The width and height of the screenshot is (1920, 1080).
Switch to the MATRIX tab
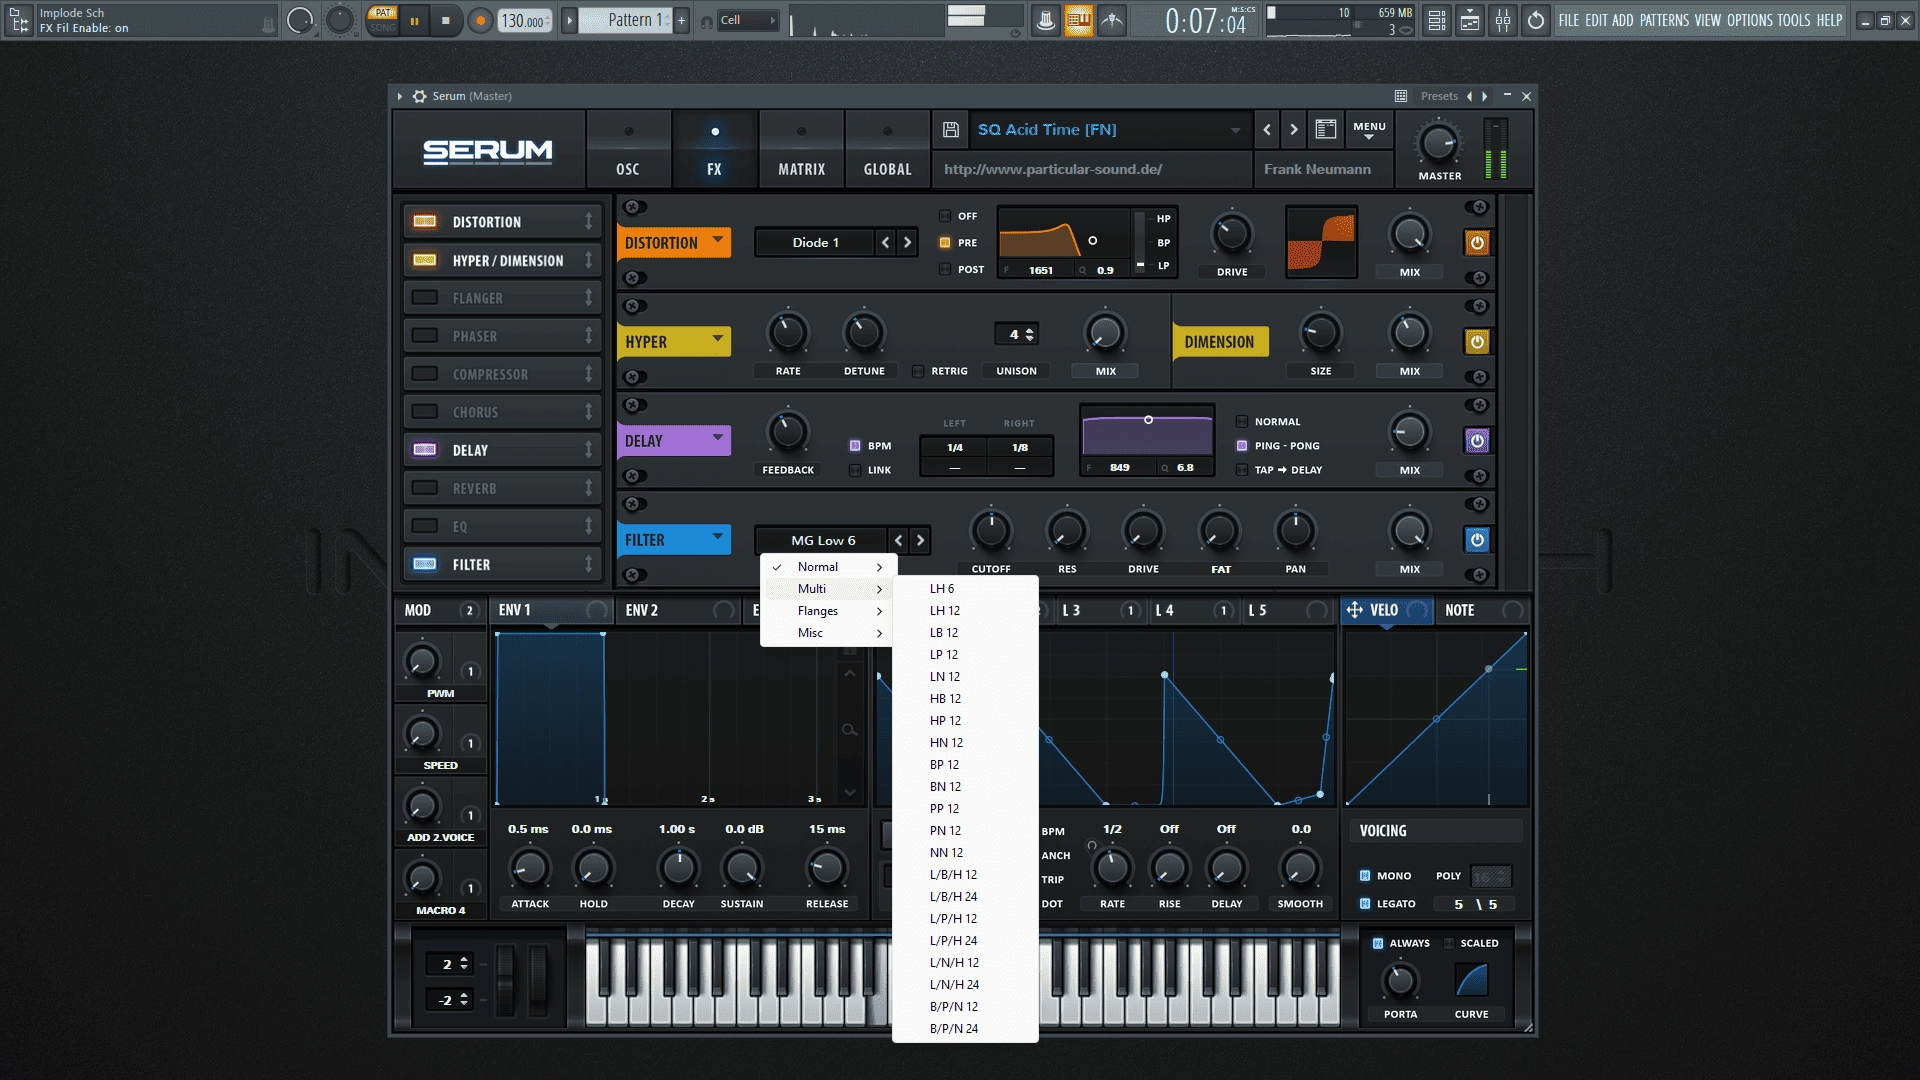(801, 150)
